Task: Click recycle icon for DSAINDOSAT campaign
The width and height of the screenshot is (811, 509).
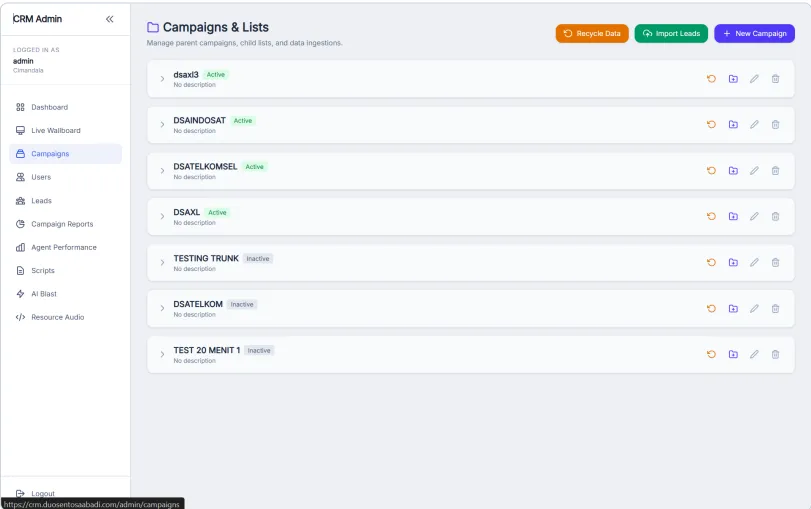Action: click(x=711, y=125)
